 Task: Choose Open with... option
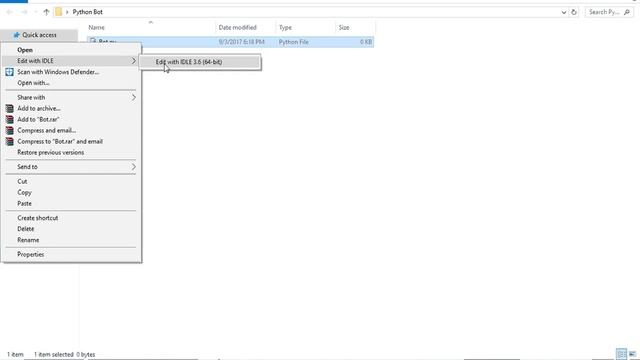point(33,83)
